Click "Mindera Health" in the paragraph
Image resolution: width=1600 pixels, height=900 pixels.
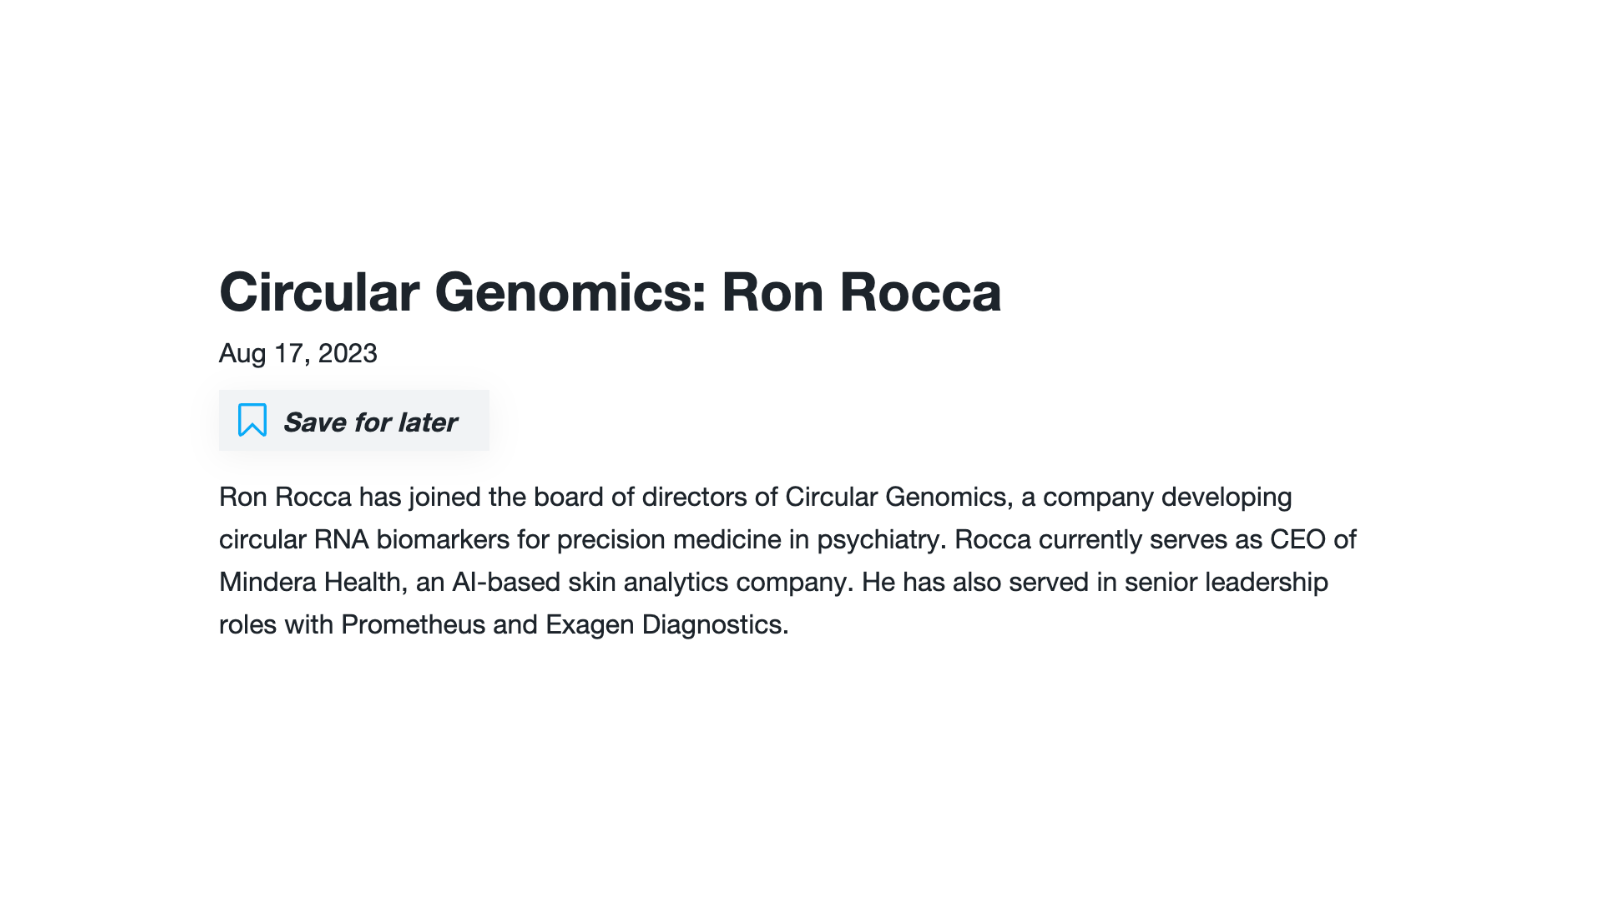[310, 582]
